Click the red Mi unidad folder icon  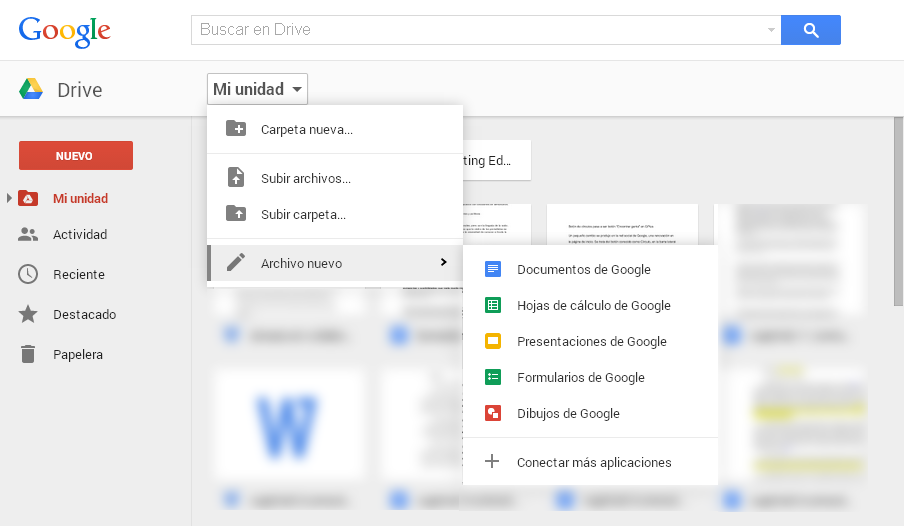pyautogui.click(x=28, y=198)
